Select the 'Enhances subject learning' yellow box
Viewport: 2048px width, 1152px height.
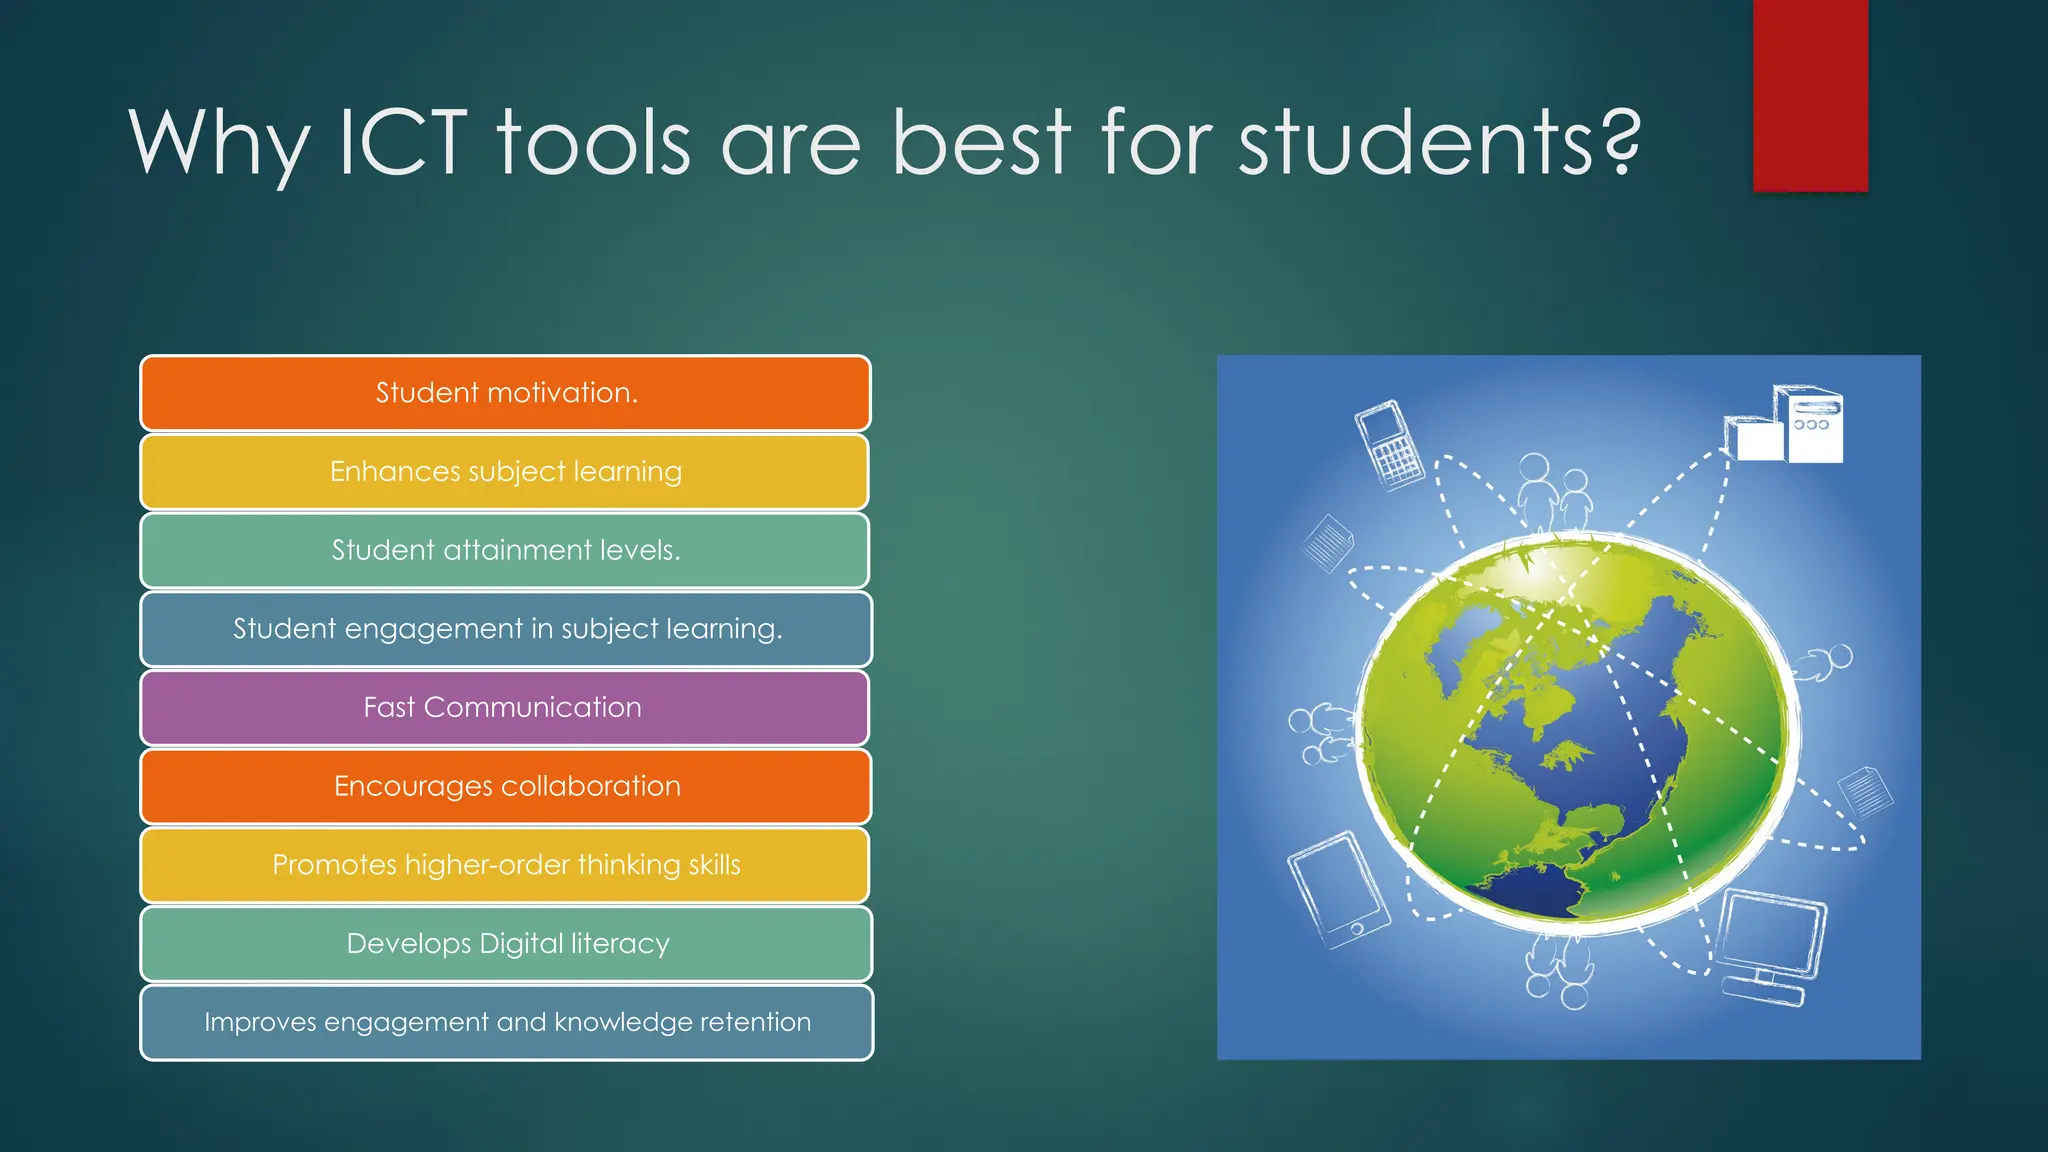505,471
